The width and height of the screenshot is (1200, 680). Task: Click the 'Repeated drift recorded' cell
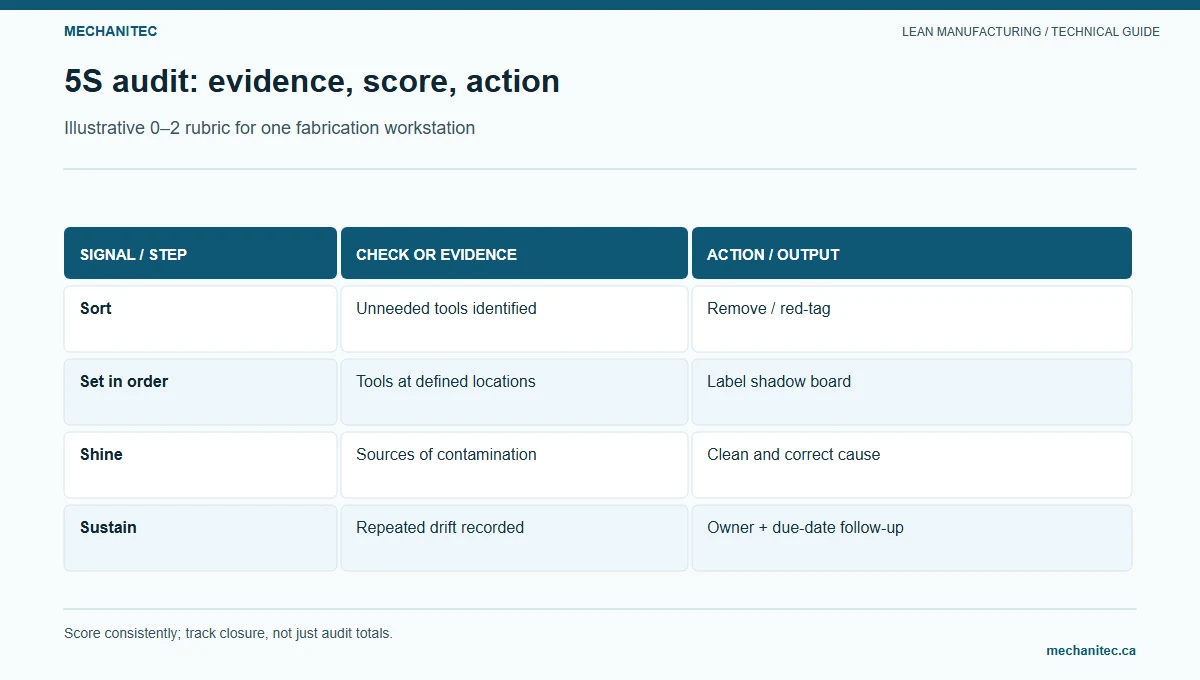point(514,538)
